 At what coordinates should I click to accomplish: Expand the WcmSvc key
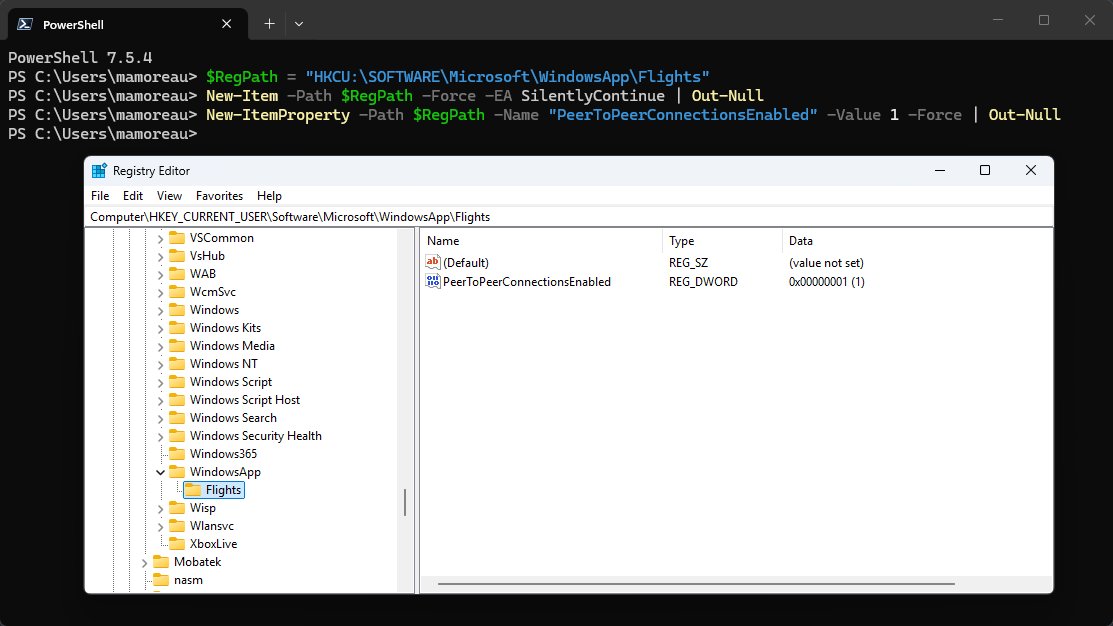tap(160, 292)
